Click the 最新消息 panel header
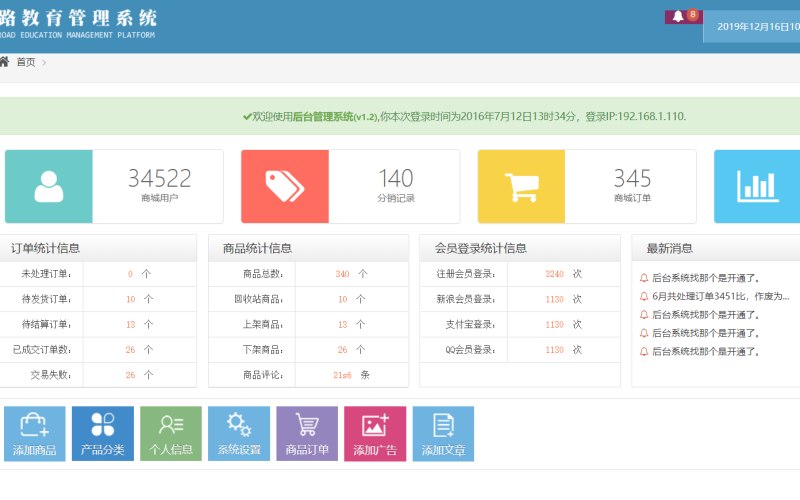Screen dimensions: 800x500 coord(716,248)
